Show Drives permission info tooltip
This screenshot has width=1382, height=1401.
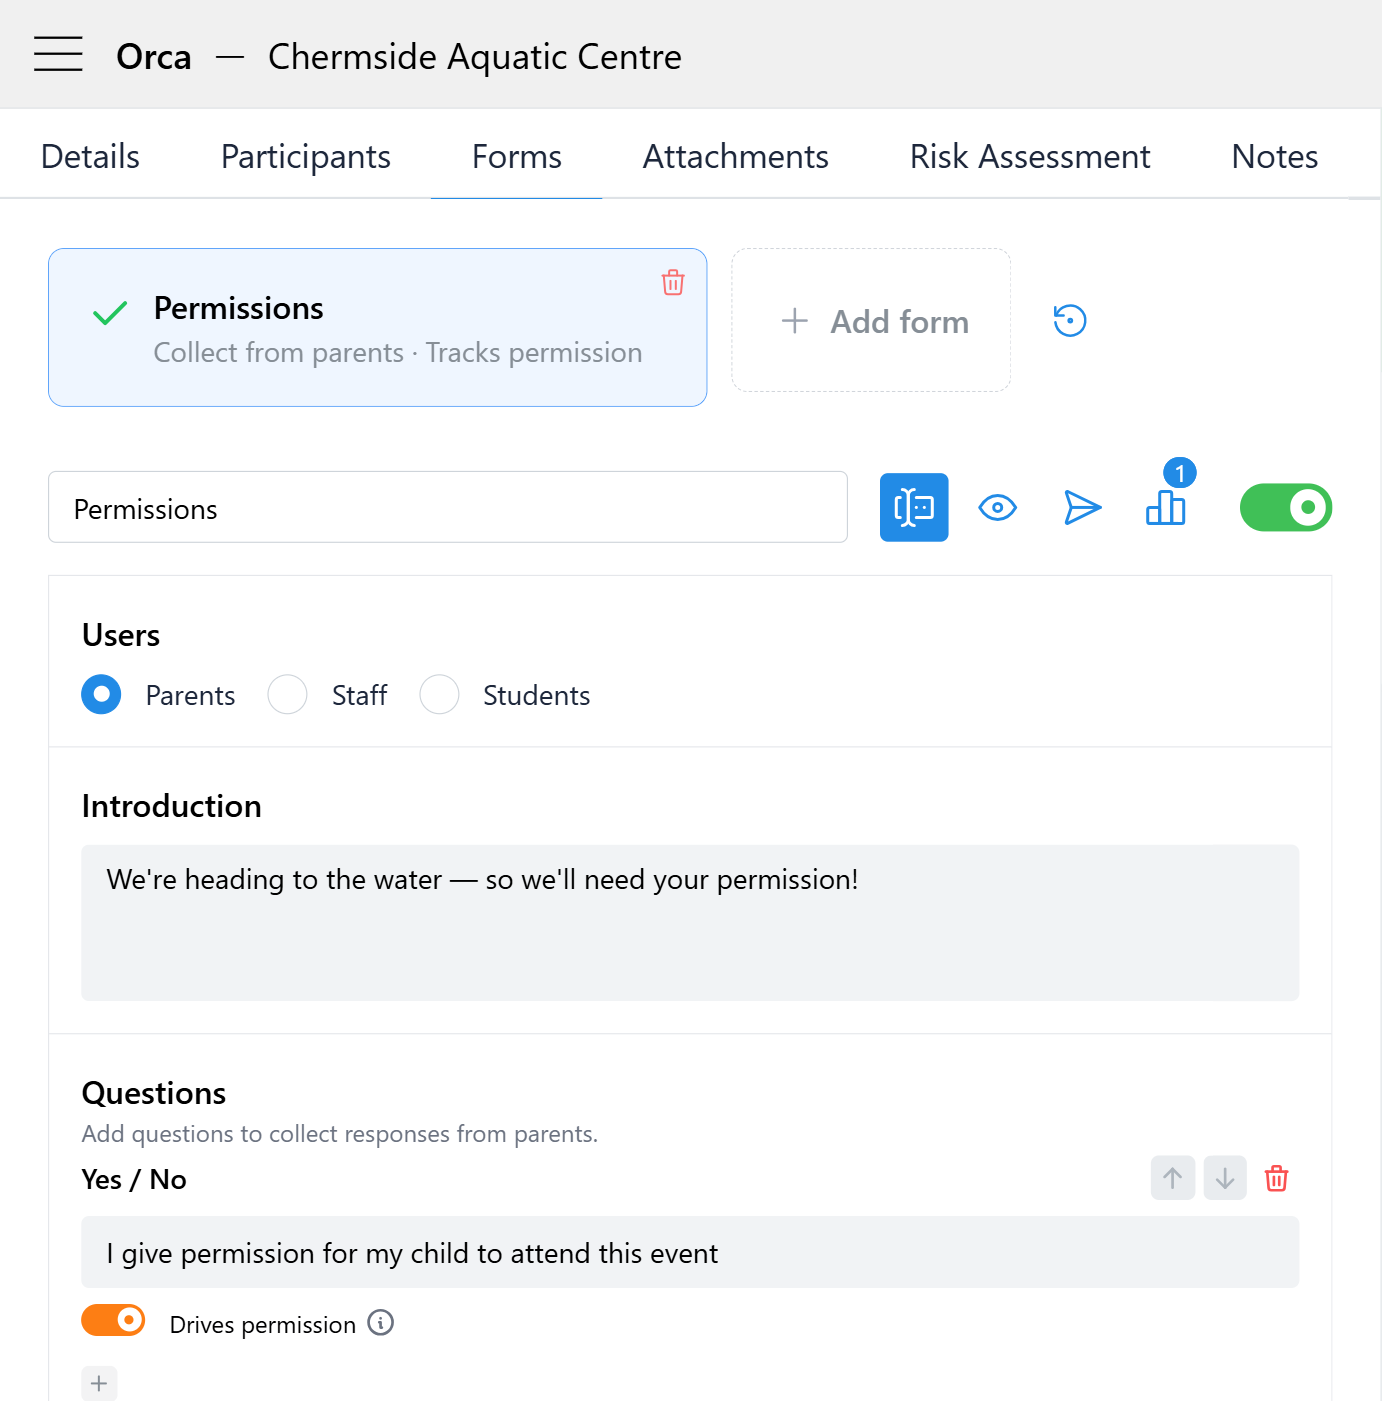click(381, 1323)
